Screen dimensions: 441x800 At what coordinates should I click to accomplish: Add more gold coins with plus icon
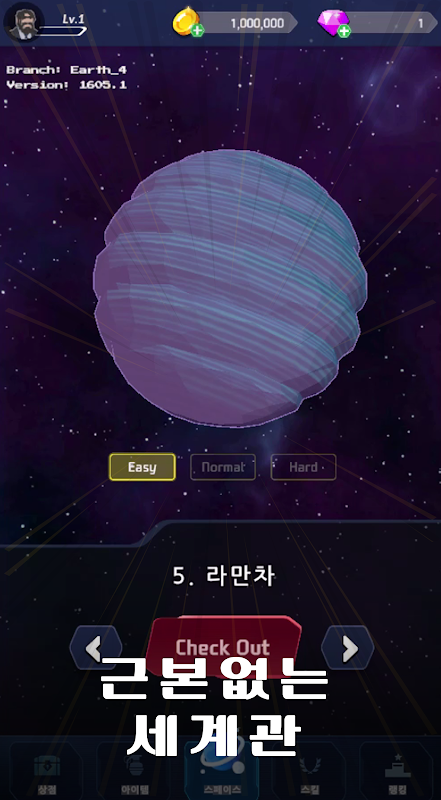pos(198,31)
